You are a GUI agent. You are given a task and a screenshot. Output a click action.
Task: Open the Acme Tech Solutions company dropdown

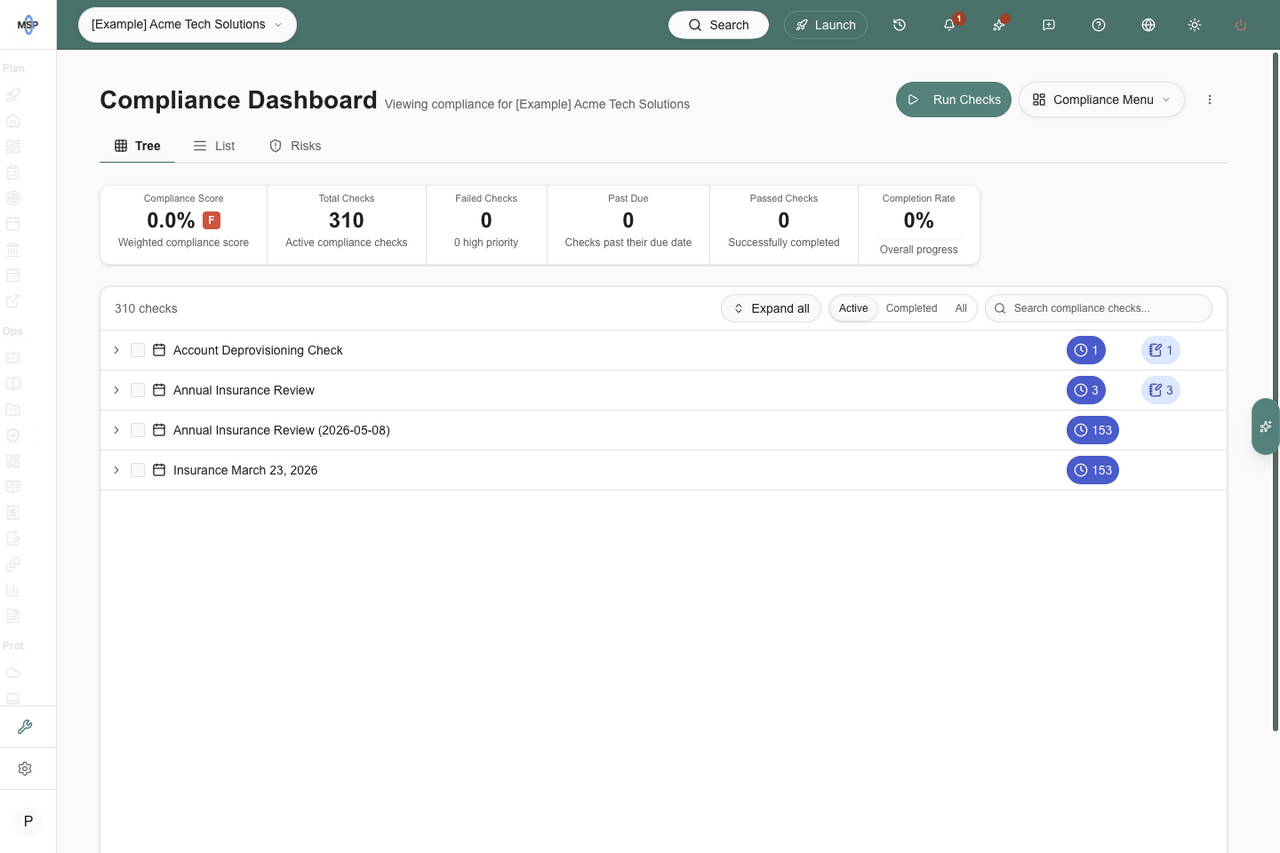(187, 25)
